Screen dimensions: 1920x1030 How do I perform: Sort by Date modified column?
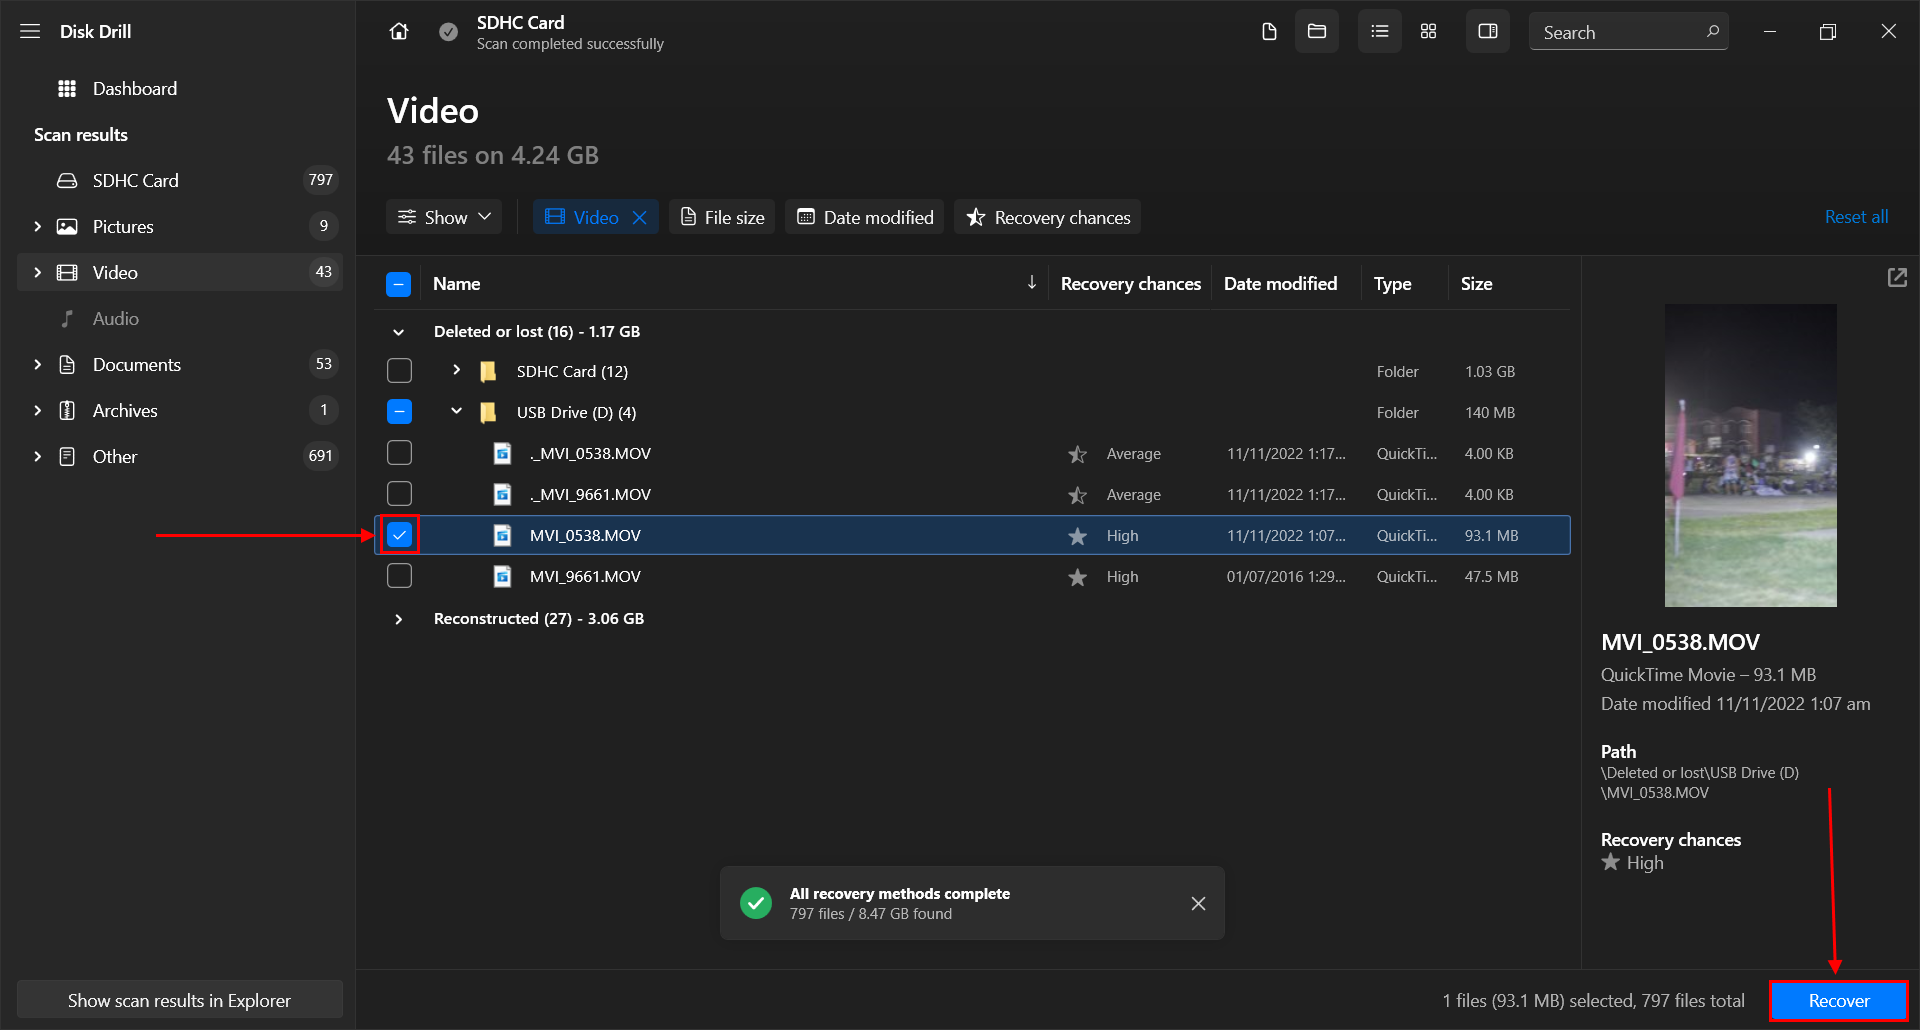(x=1280, y=284)
